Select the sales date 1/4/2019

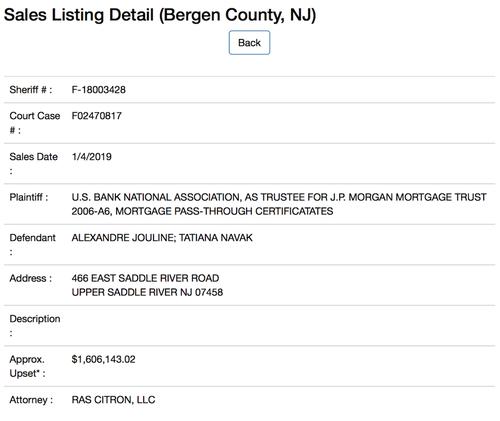pyautogui.click(x=92, y=157)
